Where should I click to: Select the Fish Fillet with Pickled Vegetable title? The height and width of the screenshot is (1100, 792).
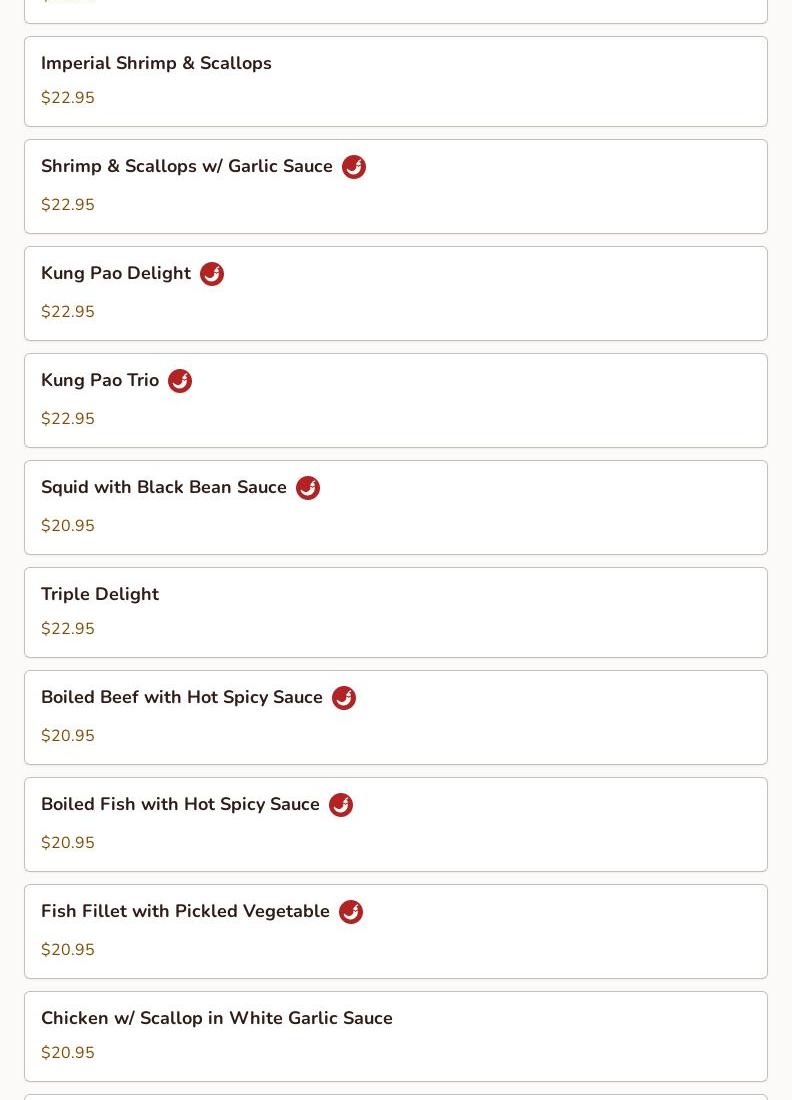pos(185,911)
